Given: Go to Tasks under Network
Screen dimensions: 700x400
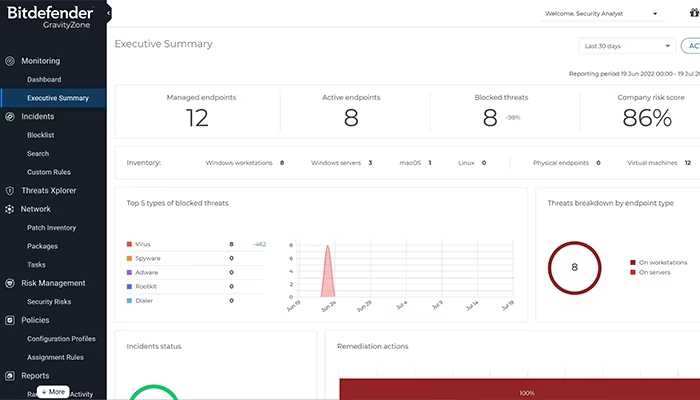Looking at the screenshot, I should coord(36,265).
